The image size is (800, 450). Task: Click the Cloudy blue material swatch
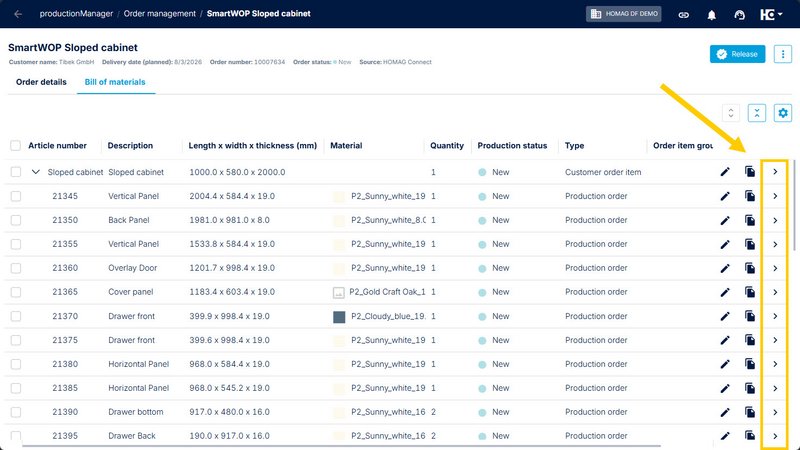339,317
